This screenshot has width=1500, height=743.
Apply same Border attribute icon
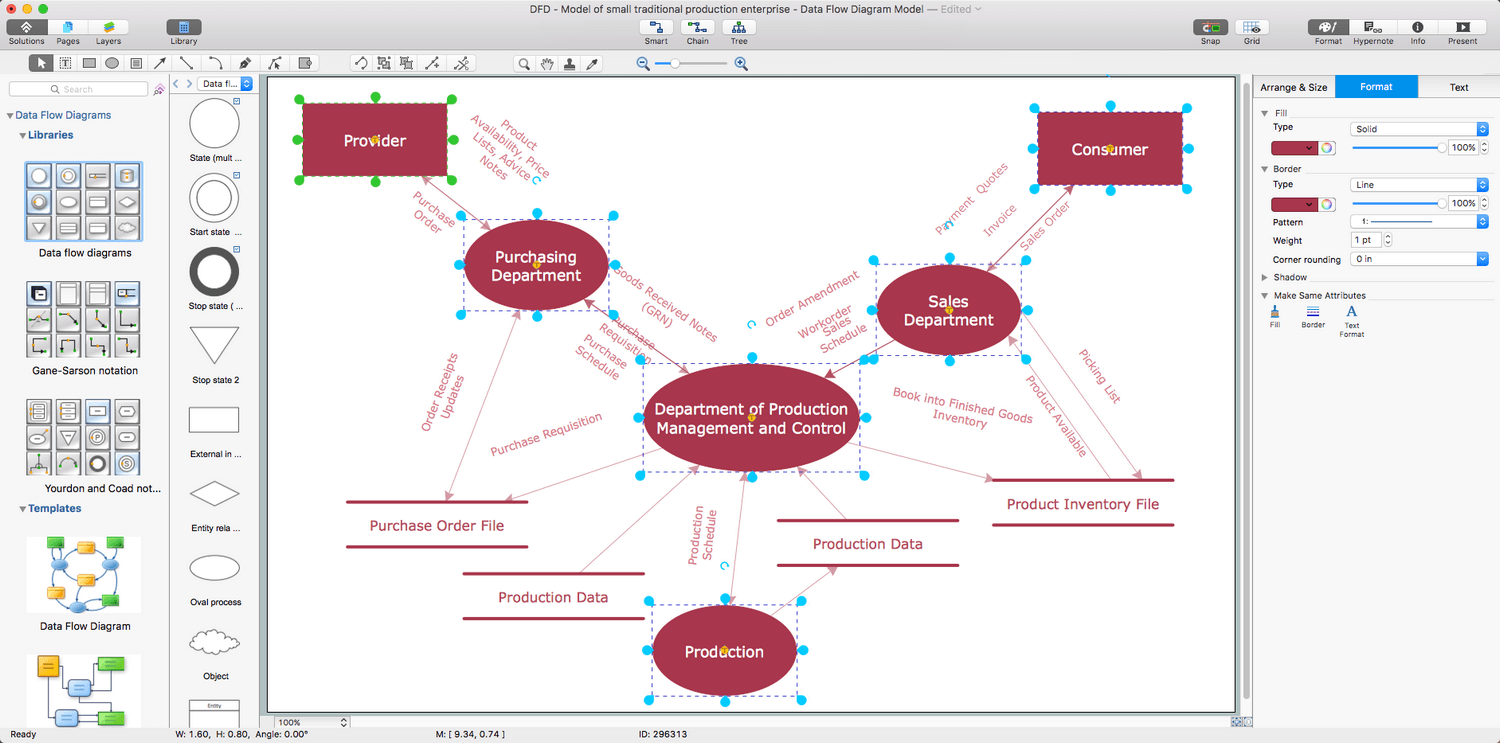click(x=1313, y=317)
